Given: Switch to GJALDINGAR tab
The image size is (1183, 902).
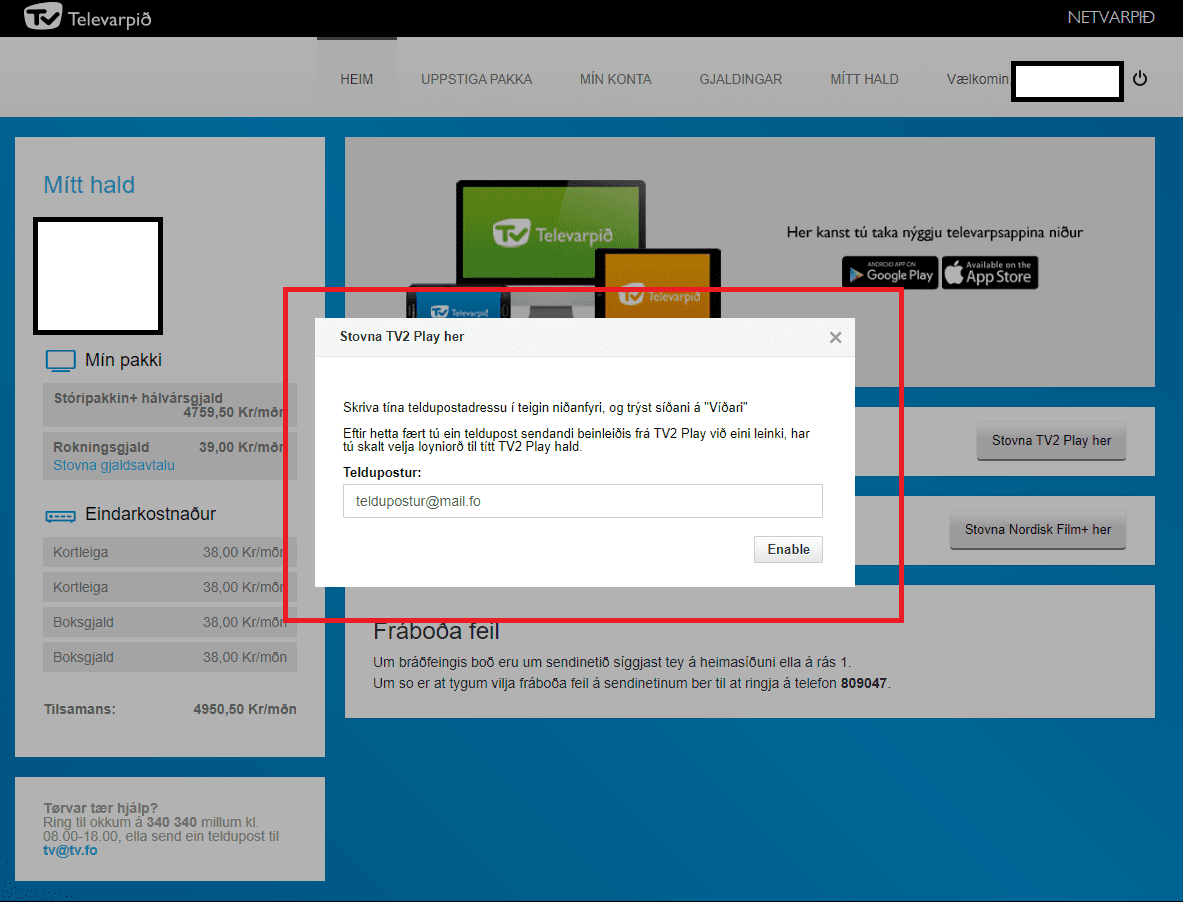Looking at the screenshot, I should tap(740, 78).
